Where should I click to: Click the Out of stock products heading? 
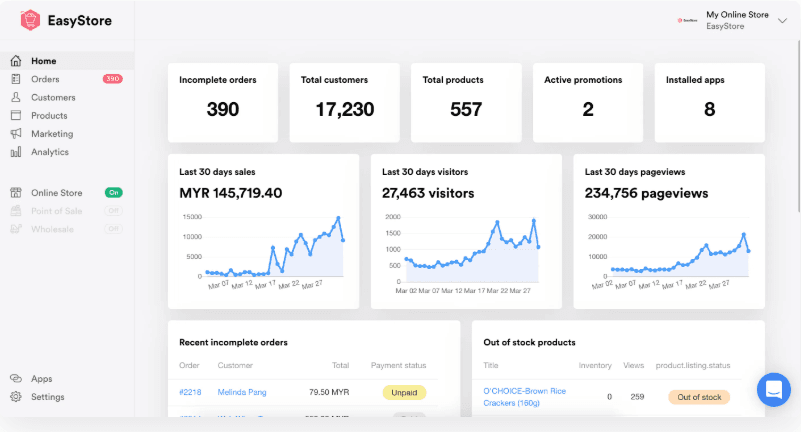click(x=529, y=342)
